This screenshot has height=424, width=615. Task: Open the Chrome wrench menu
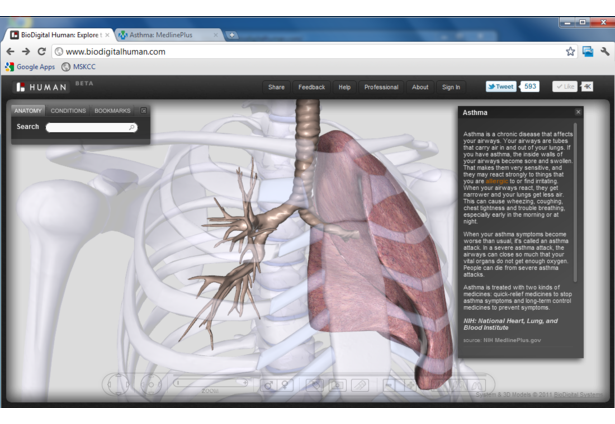pyautogui.click(x=604, y=51)
